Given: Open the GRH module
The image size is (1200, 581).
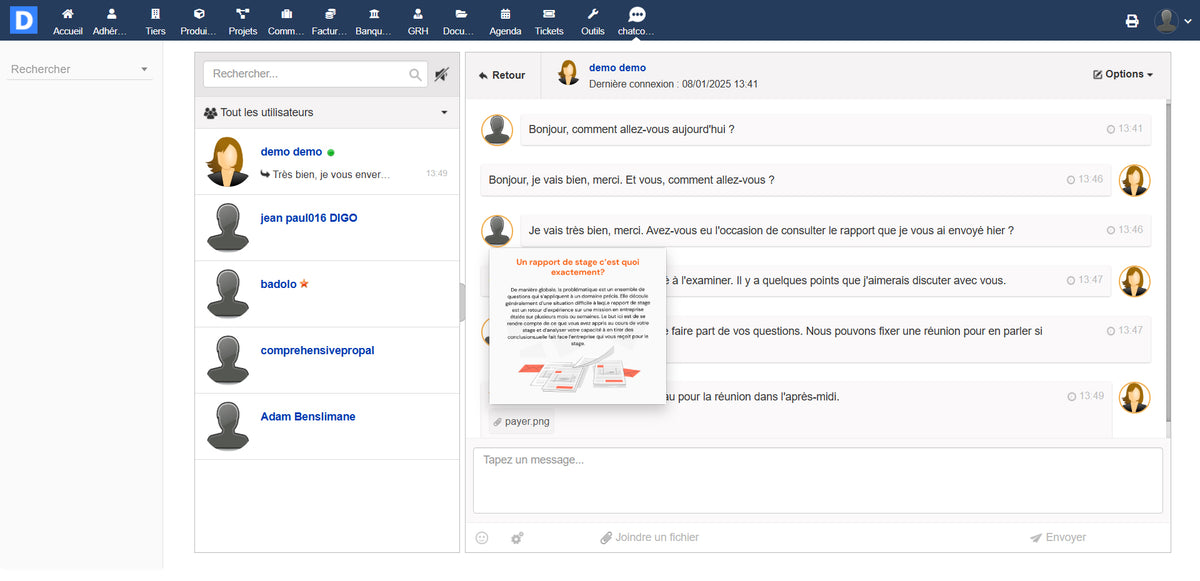Looking at the screenshot, I should click(417, 20).
